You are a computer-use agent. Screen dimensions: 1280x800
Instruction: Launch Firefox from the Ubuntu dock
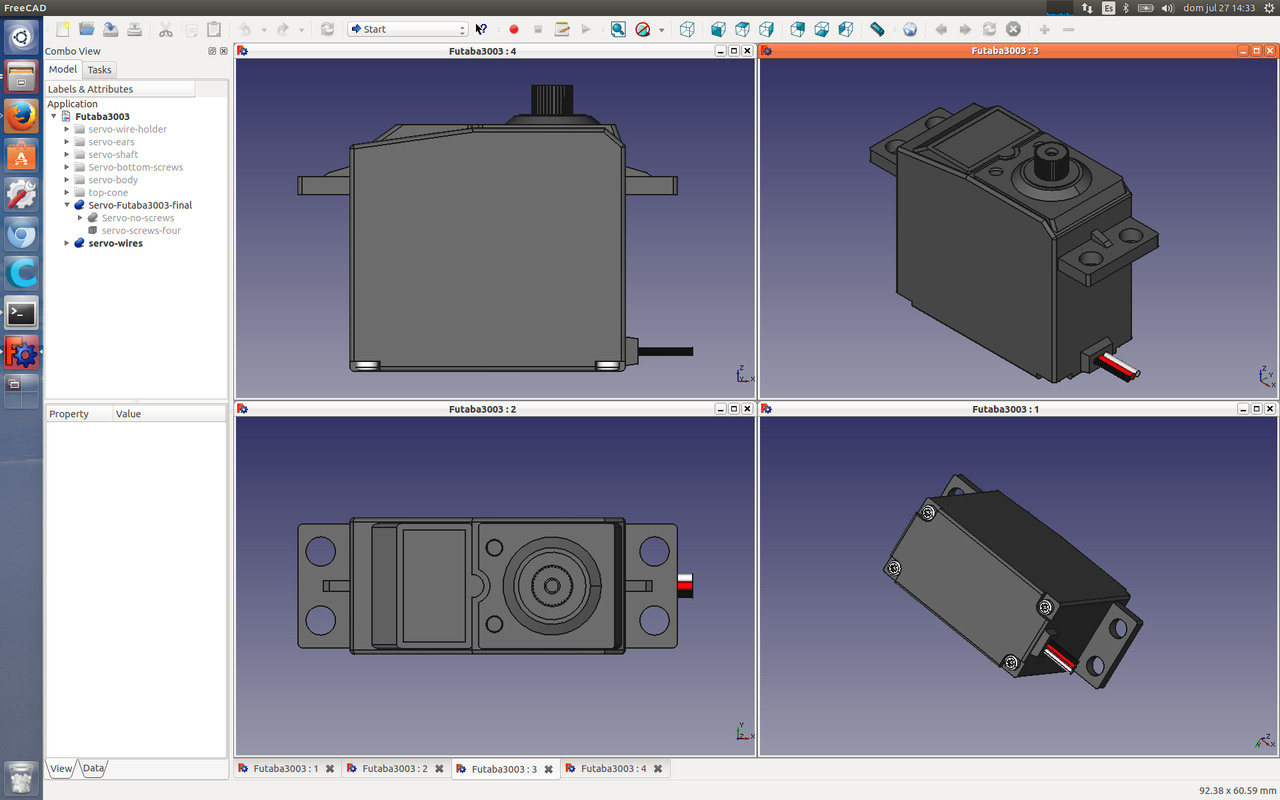coord(21,116)
